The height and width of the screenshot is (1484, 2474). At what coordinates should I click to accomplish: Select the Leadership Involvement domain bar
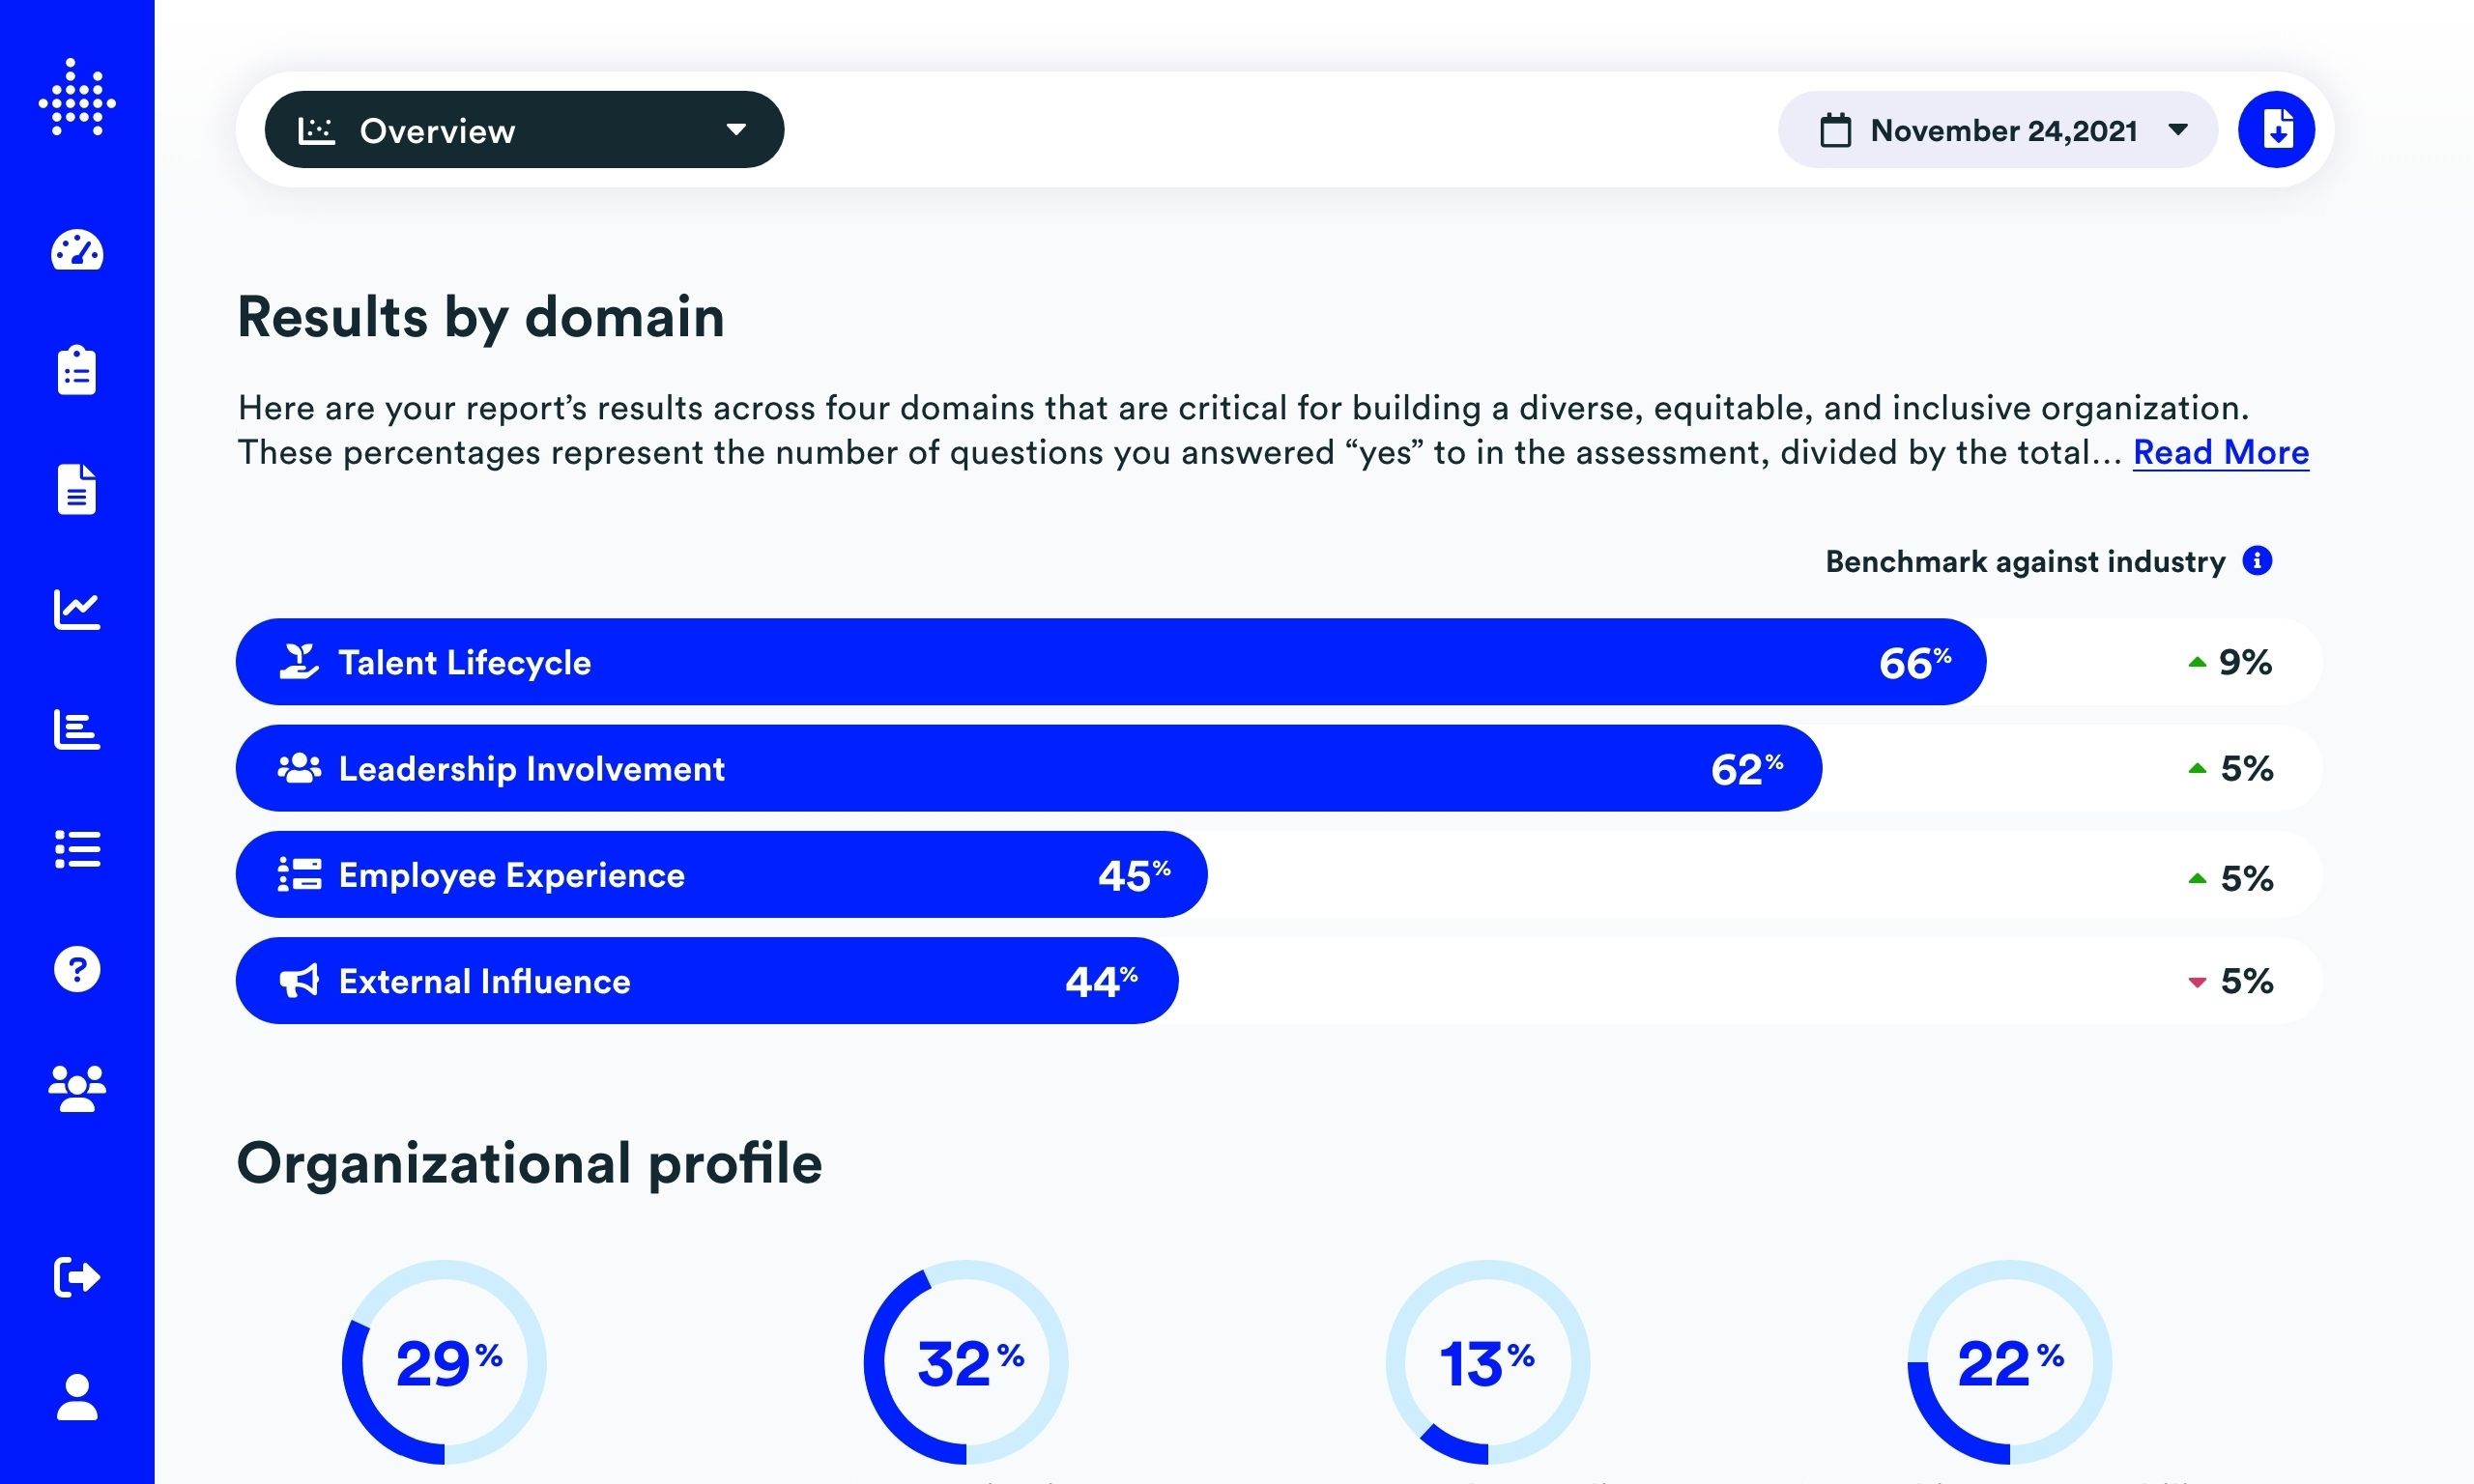(1028, 768)
